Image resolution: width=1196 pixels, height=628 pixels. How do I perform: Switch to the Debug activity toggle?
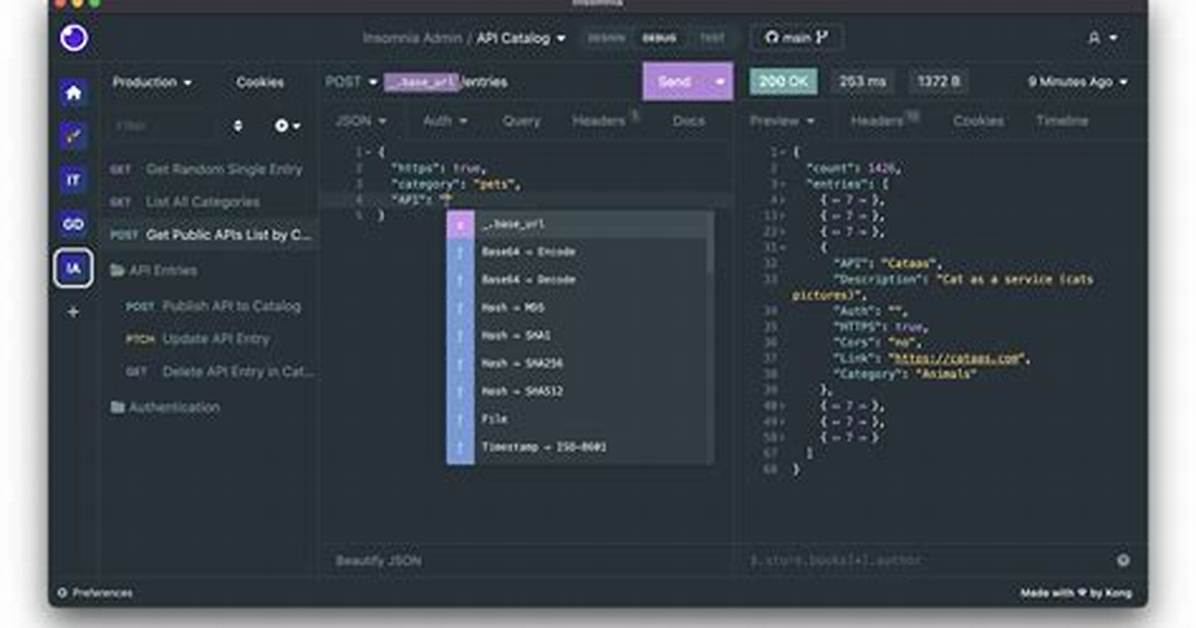(x=658, y=37)
